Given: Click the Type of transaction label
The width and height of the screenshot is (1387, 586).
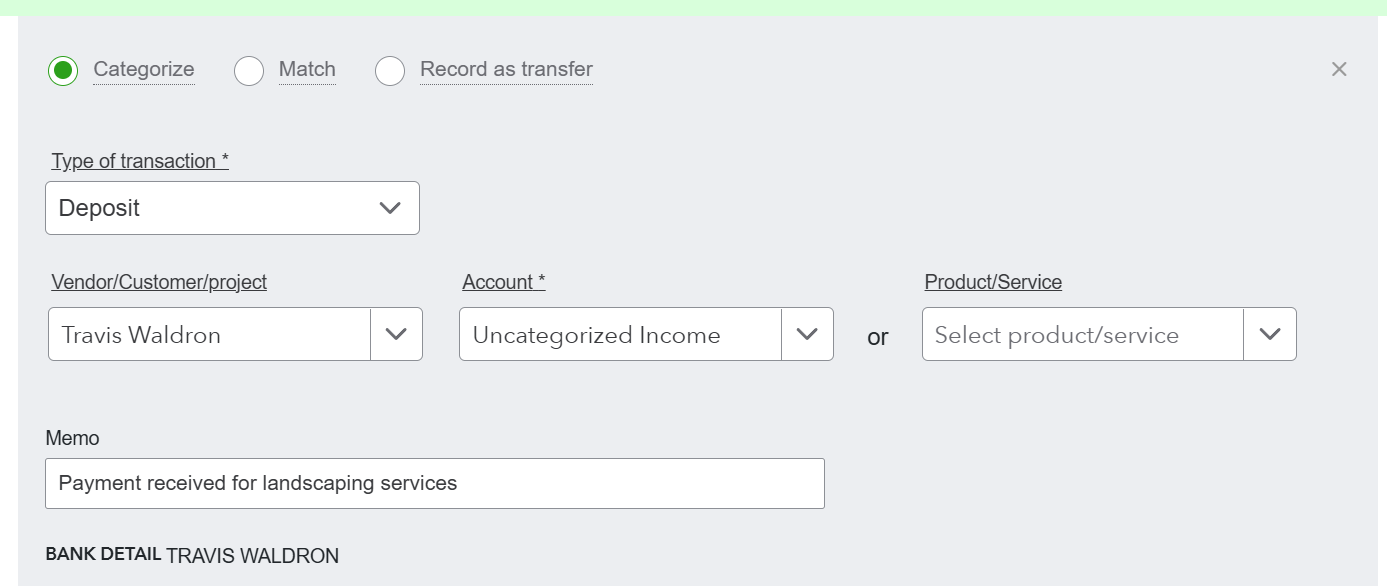Looking at the screenshot, I should 140,161.
